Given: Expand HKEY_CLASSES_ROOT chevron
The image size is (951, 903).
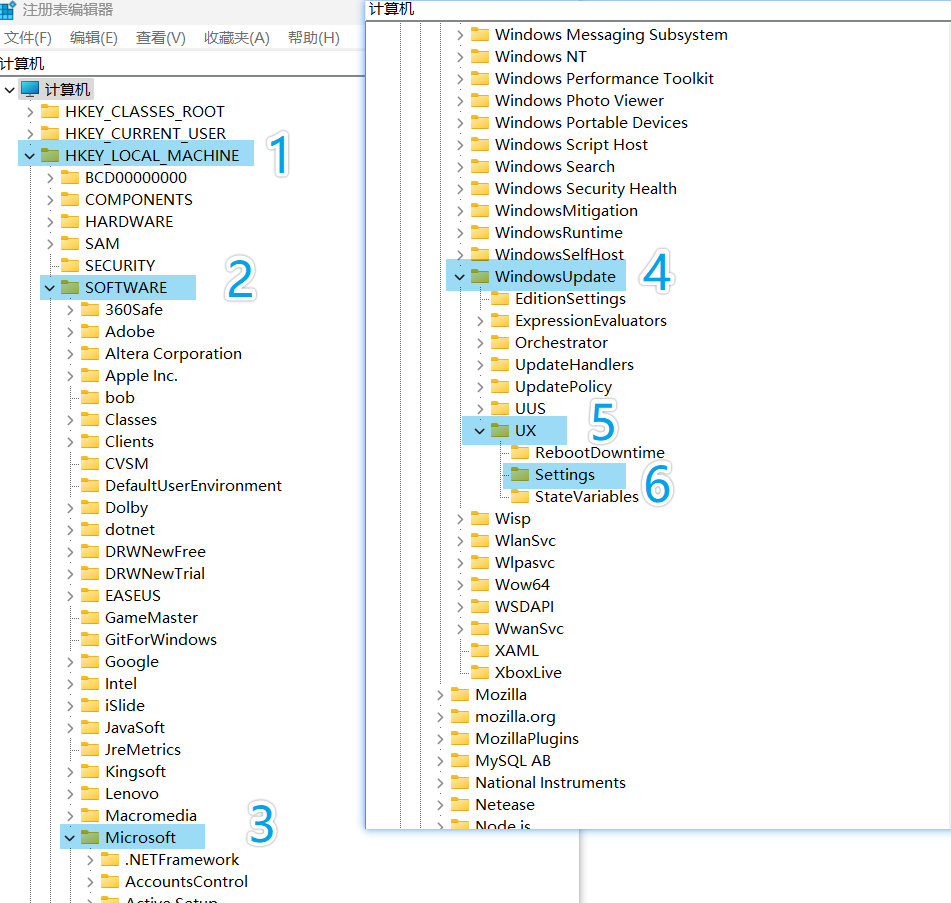Looking at the screenshot, I should pos(30,112).
